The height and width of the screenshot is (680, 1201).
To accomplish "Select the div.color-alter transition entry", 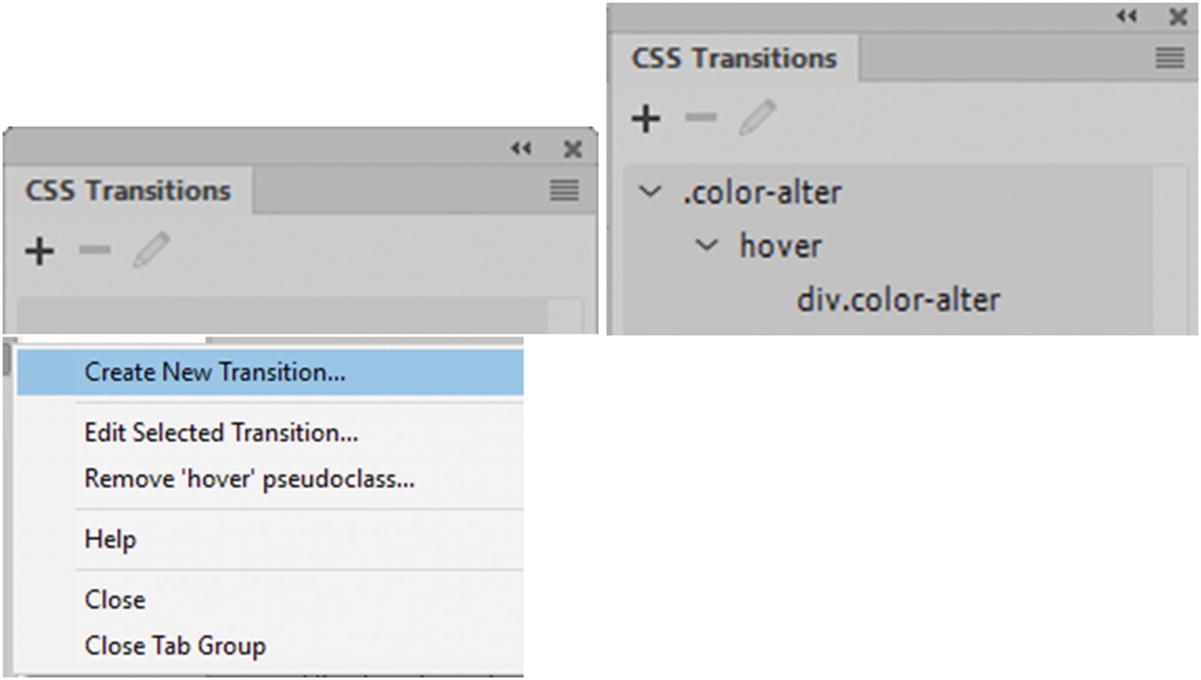I will click(x=898, y=299).
